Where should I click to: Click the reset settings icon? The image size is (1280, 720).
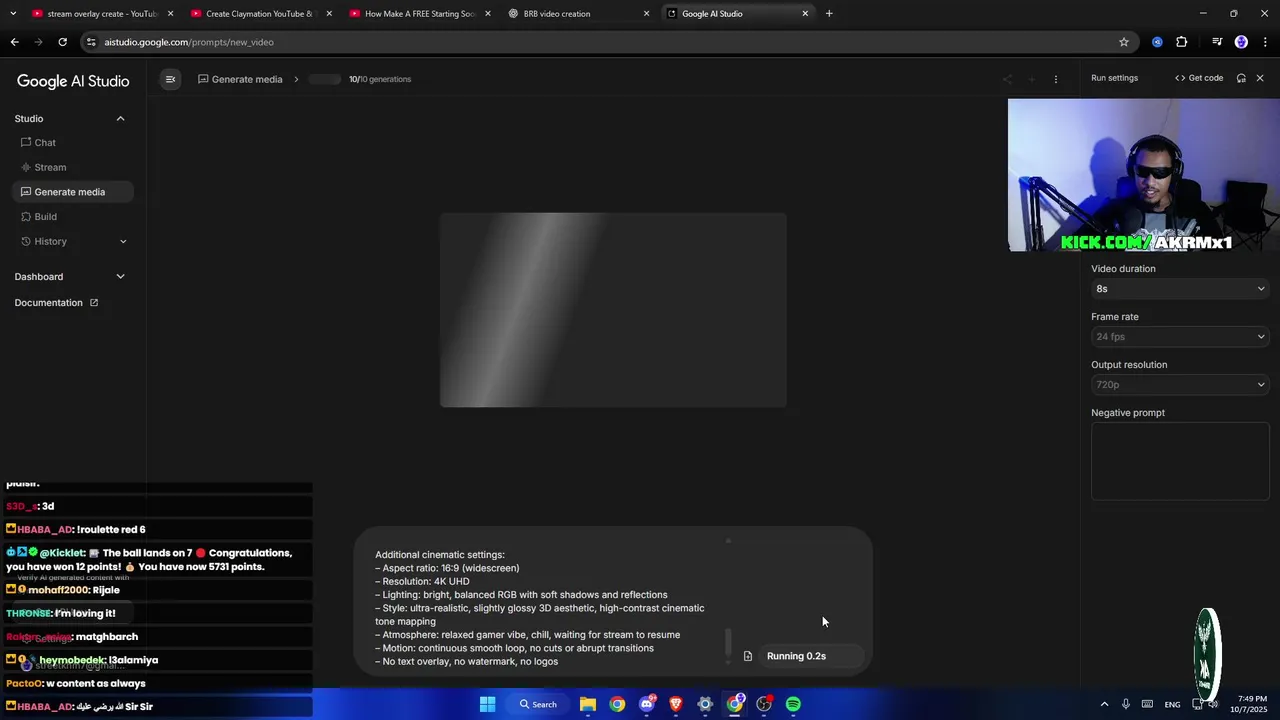coord(1241,78)
